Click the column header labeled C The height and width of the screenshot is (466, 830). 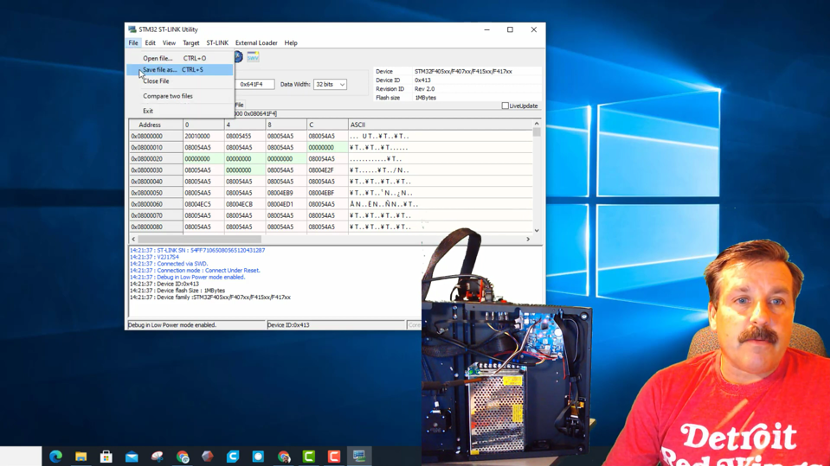point(327,125)
